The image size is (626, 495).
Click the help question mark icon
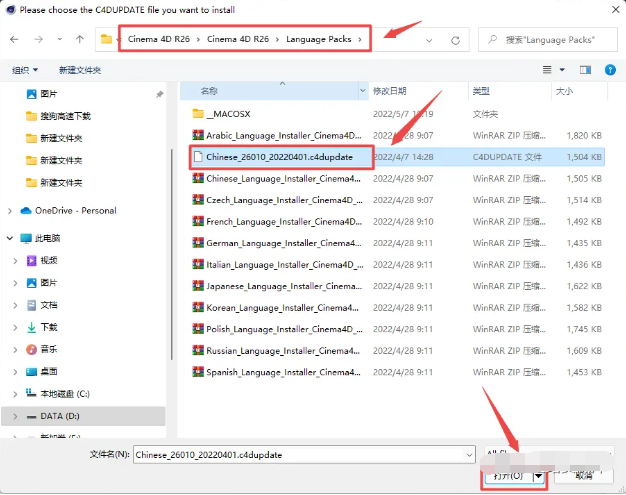(x=610, y=69)
